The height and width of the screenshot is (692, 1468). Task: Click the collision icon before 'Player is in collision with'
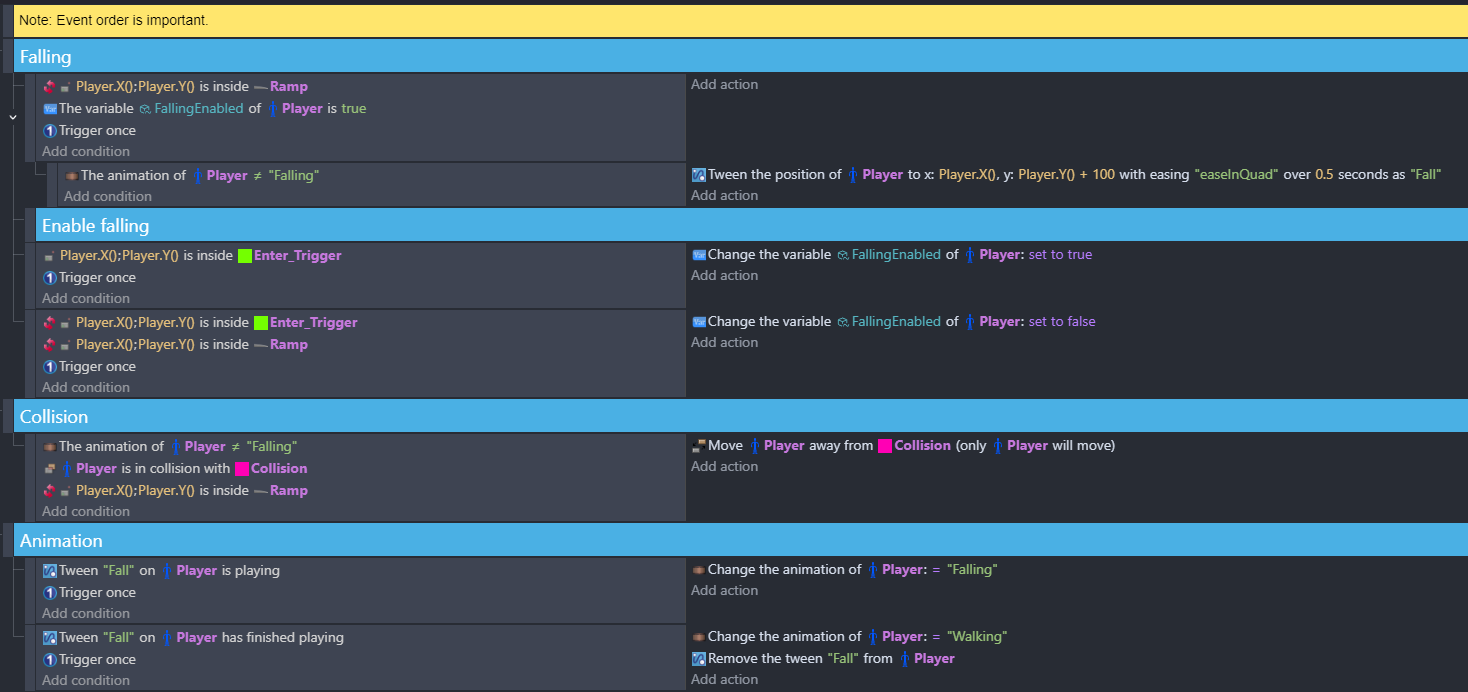point(50,469)
